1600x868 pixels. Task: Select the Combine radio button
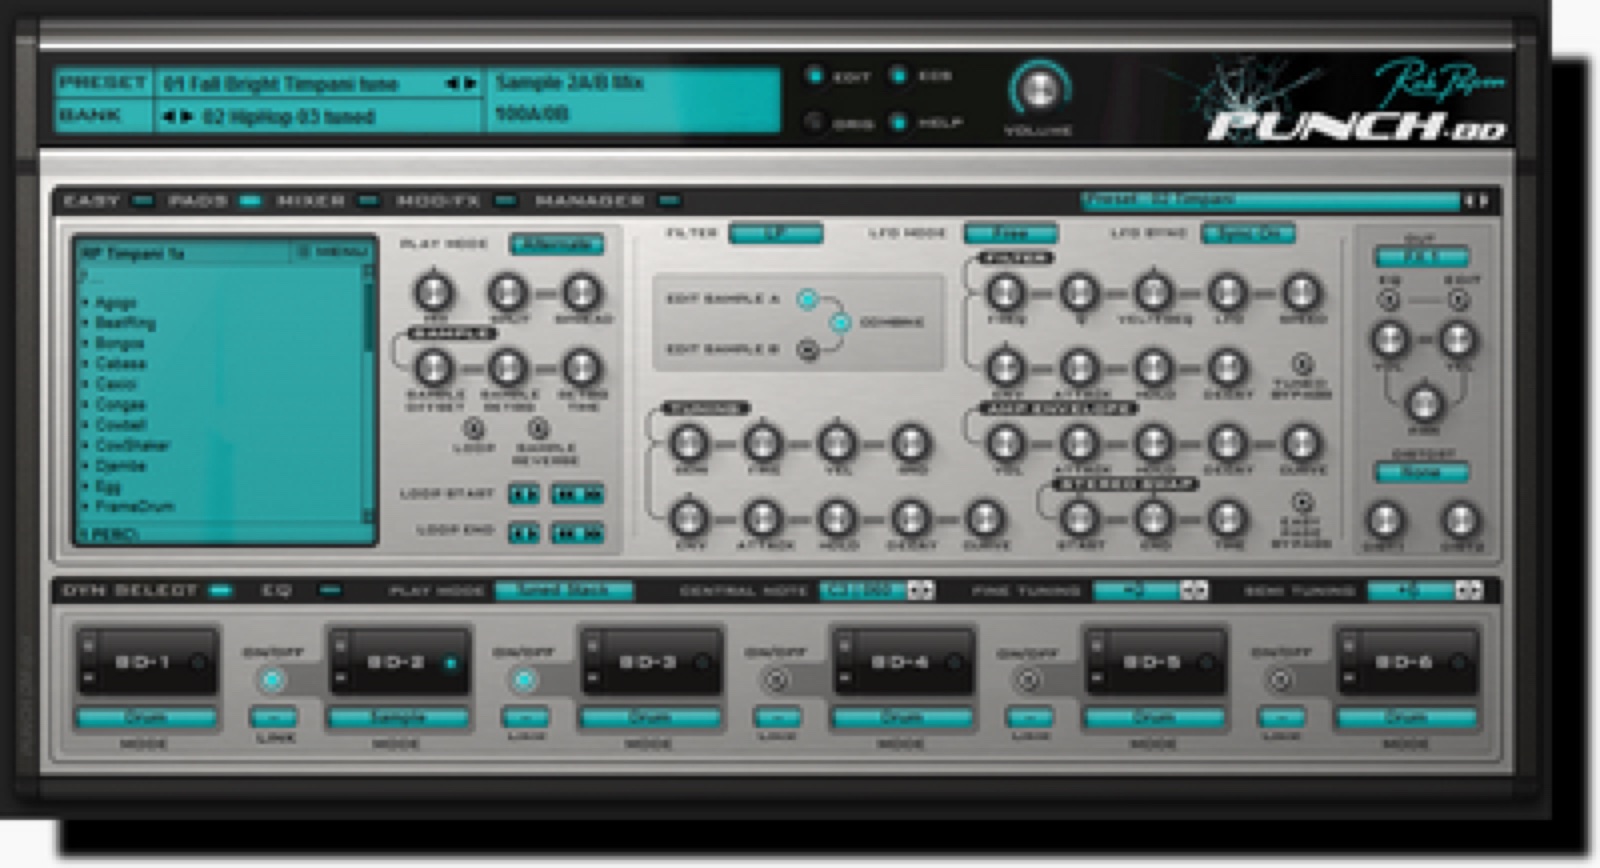point(840,322)
